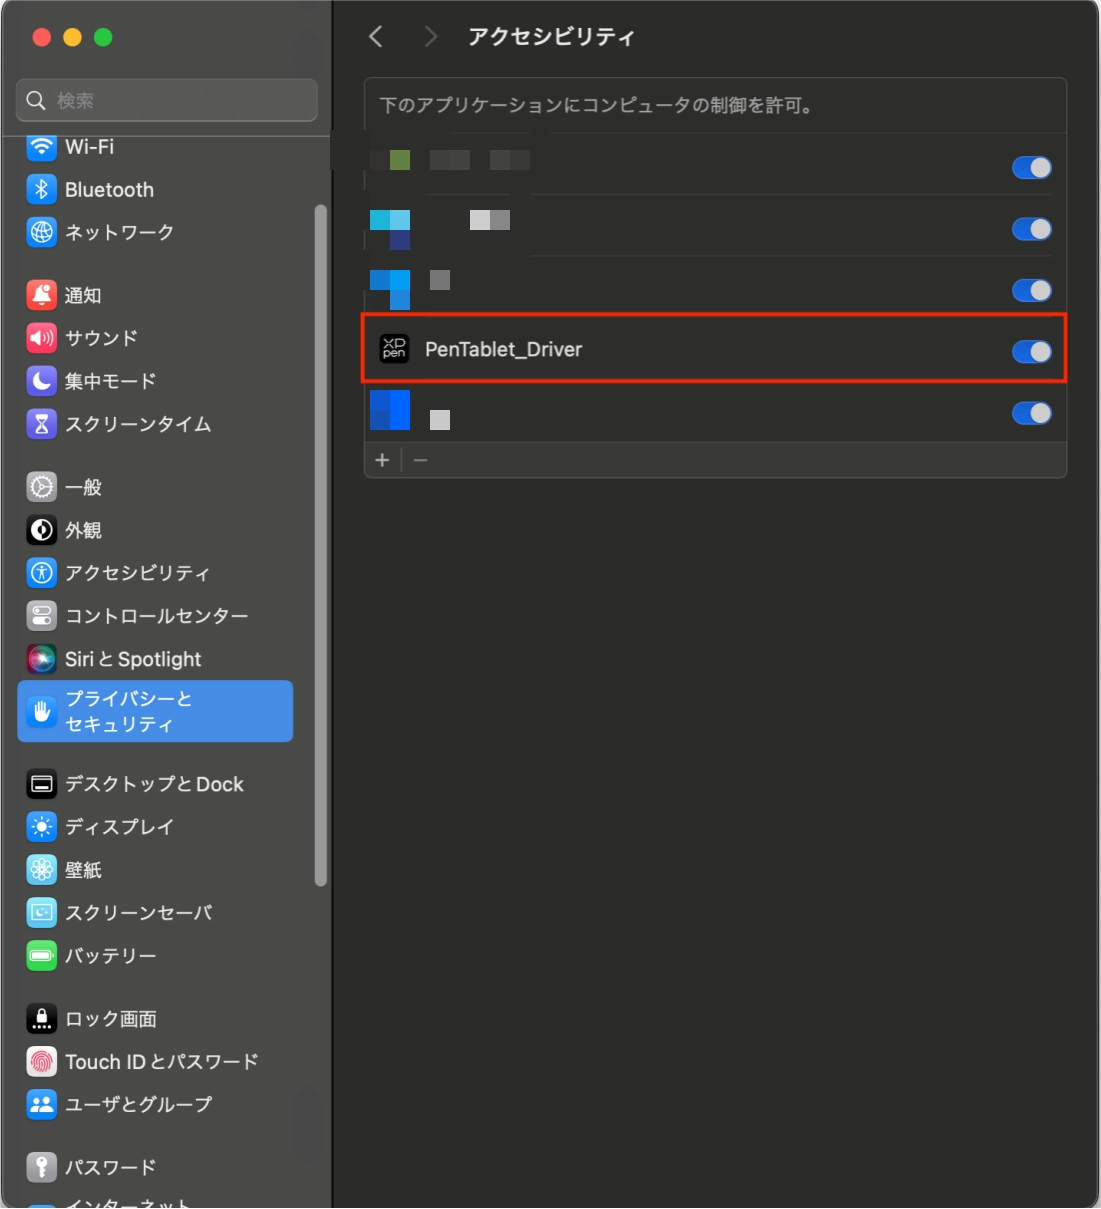Select プライバシーとセキュリティ in sidebar
The image size is (1101, 1209).
[x=155, y=711]
